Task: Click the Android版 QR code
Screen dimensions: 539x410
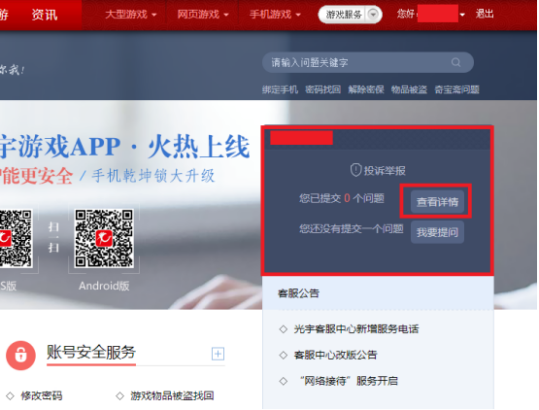Action: [x=104, y=238]
